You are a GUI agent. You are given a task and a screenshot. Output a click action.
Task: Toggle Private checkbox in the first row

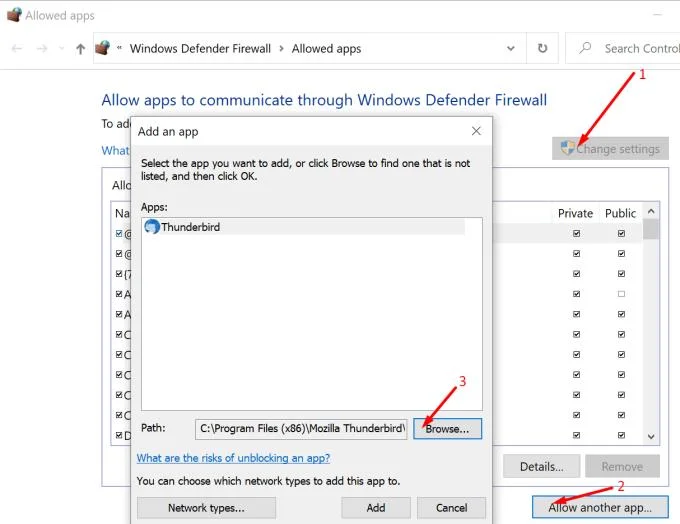(576, 233)
